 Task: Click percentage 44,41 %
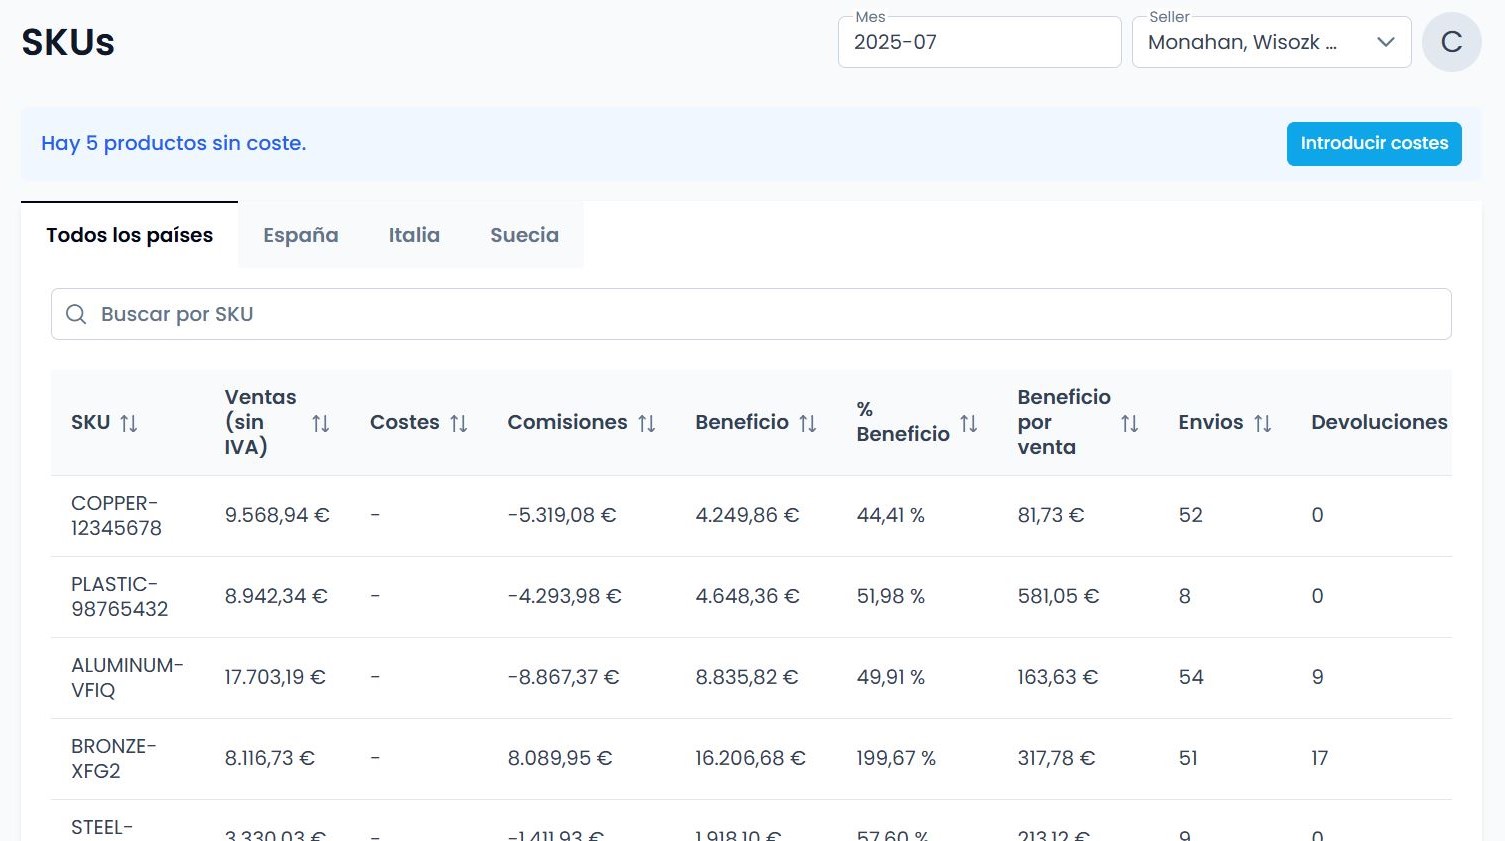click(x=891, y=515)
